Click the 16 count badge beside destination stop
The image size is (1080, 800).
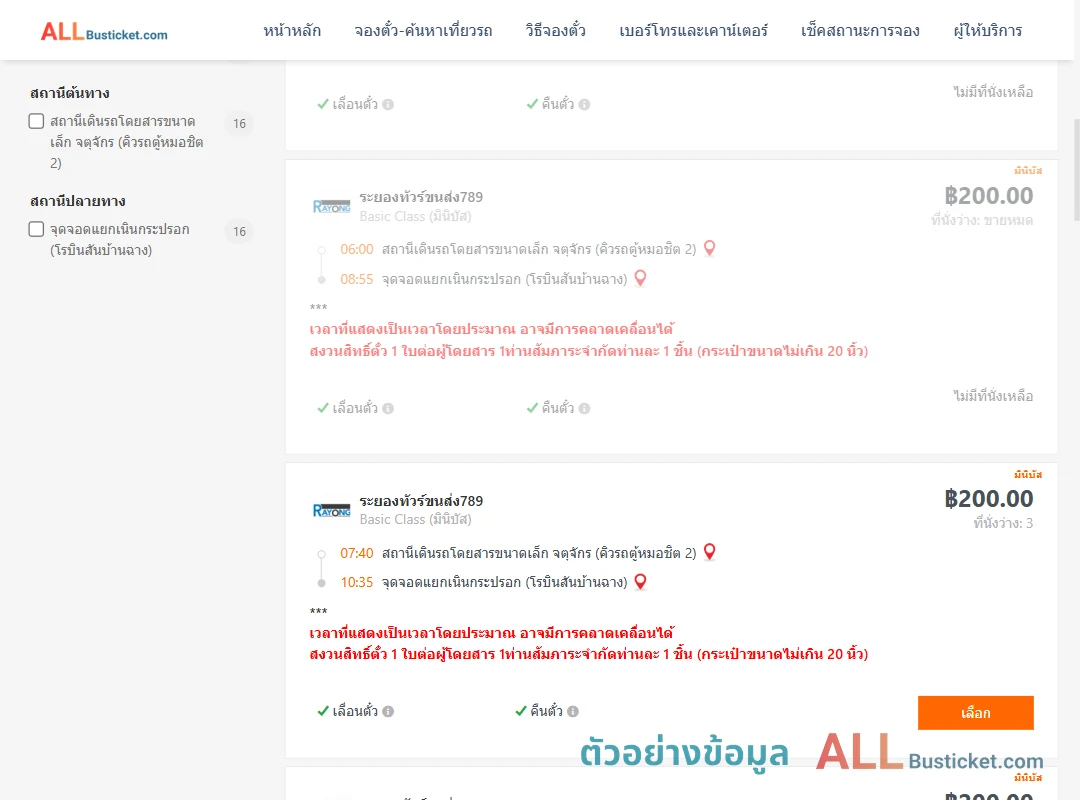coord(239,232)
